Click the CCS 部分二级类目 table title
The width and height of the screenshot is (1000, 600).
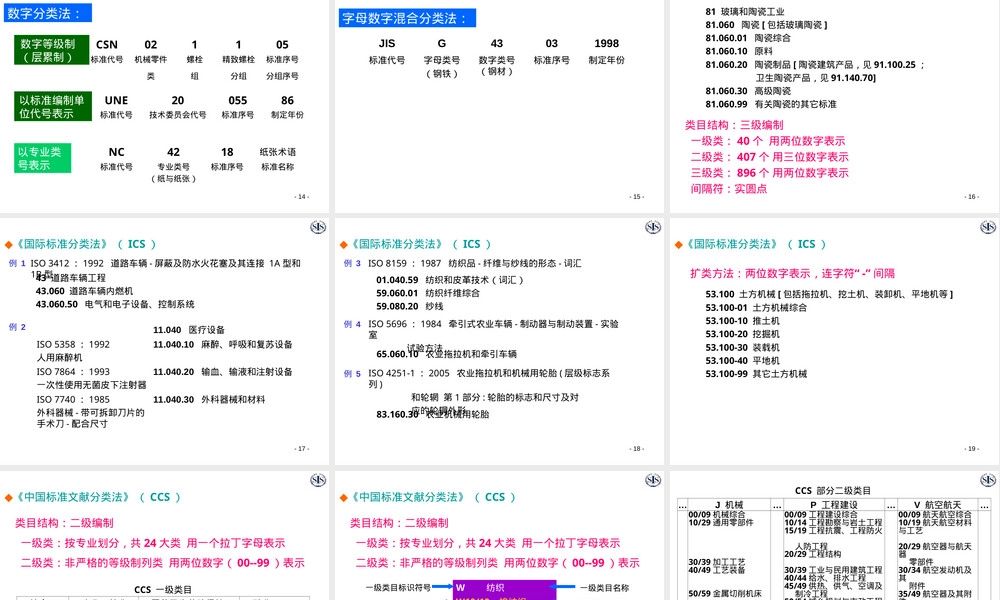click(x=832, y=491)
